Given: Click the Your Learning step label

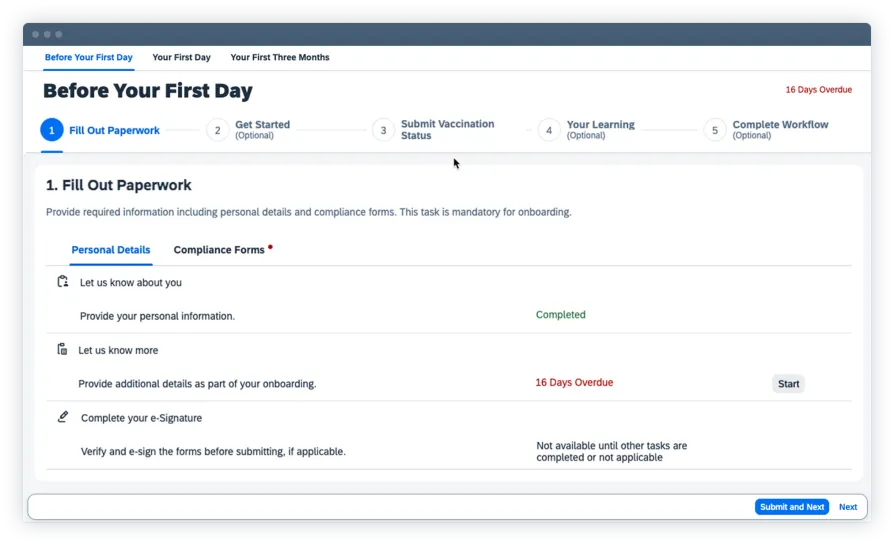Looking at the screenshot, I should tap(600, 124).
